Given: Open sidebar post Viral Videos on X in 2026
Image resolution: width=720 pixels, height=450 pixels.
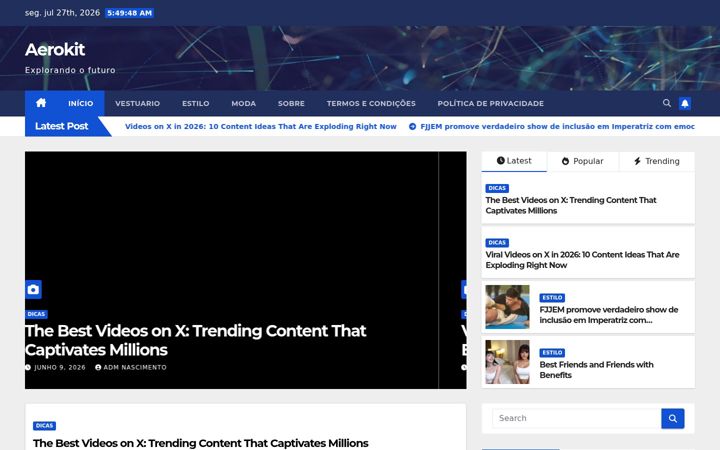Looking at the screenshot, I should 582,260.
